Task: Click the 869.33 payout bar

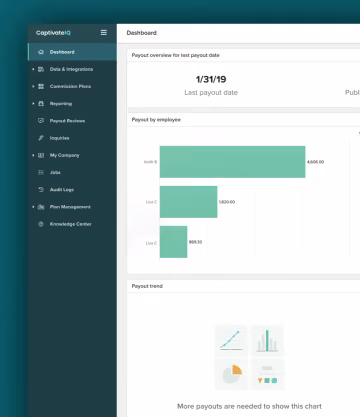Action: click(x=174, y=242)
